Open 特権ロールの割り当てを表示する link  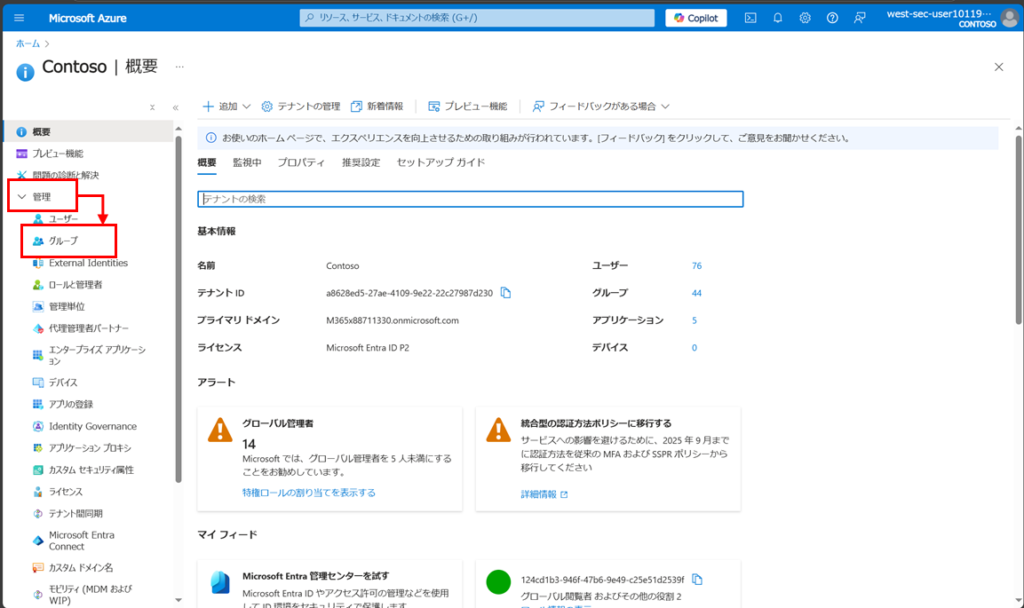[x=309, y=492]
